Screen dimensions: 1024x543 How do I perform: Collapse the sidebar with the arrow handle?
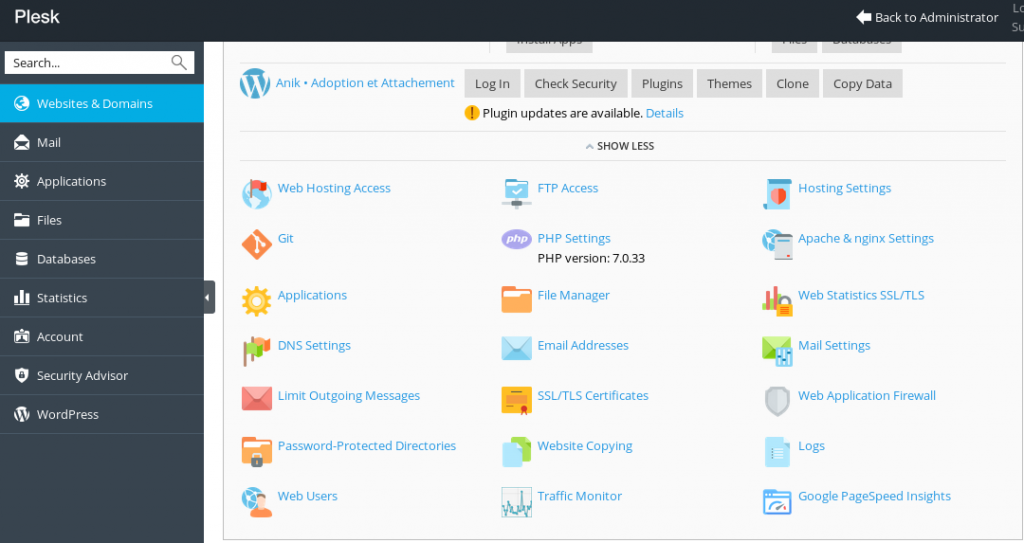(209, 297)
